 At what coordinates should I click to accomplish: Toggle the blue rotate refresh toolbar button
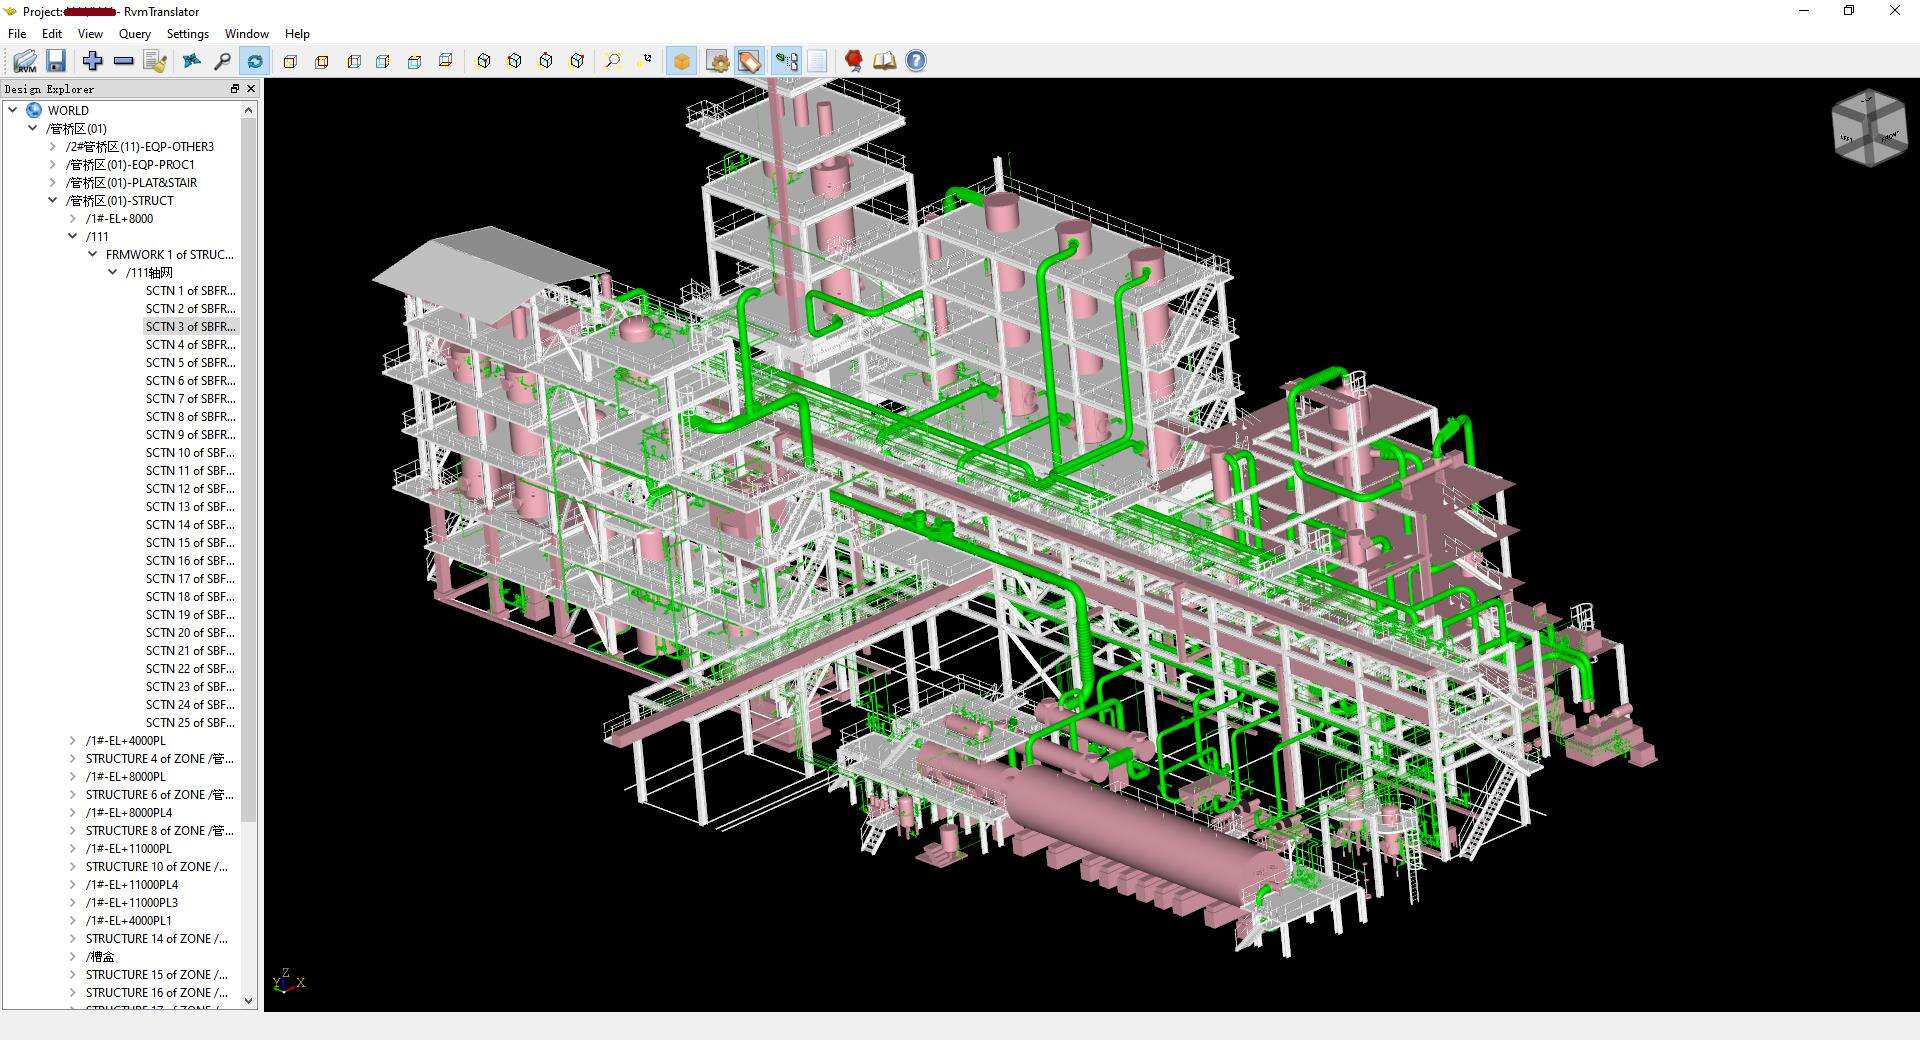[x=255, y=61]
